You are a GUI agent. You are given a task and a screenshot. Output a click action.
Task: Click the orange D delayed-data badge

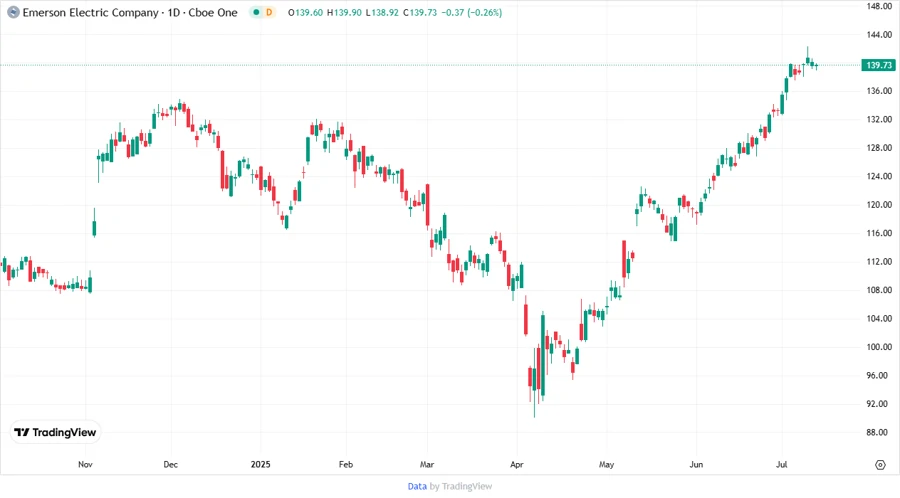coord(269,12)
